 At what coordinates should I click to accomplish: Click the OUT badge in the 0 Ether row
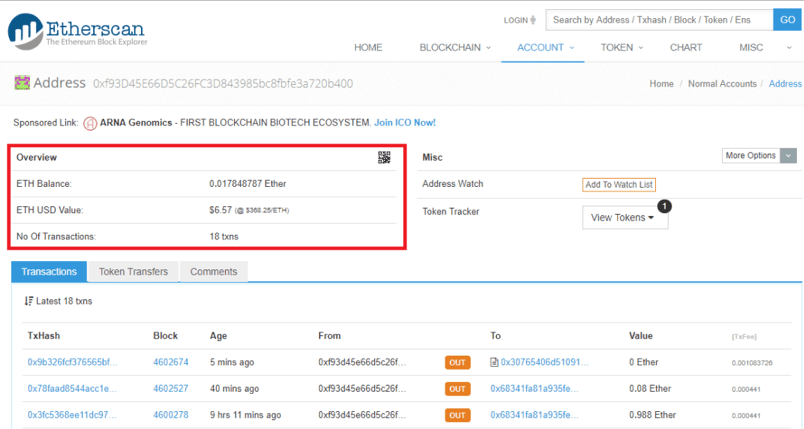click(457, 362)
